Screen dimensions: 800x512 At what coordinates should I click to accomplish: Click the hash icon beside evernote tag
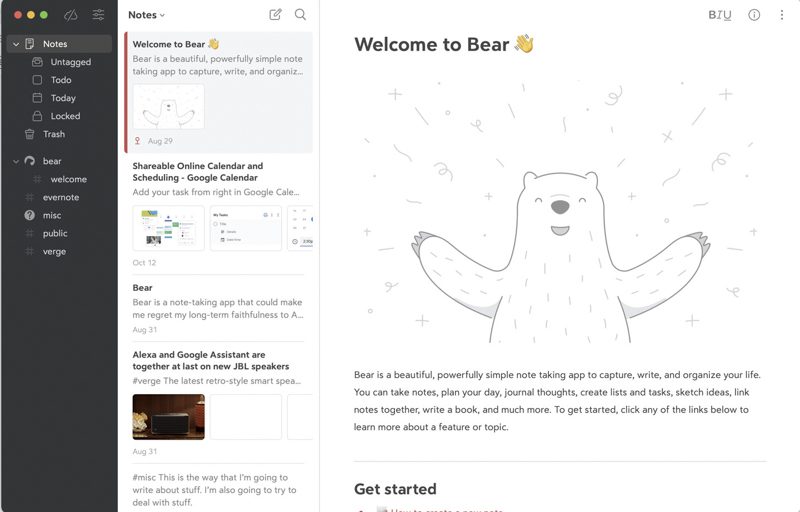[x=30, y=197]
